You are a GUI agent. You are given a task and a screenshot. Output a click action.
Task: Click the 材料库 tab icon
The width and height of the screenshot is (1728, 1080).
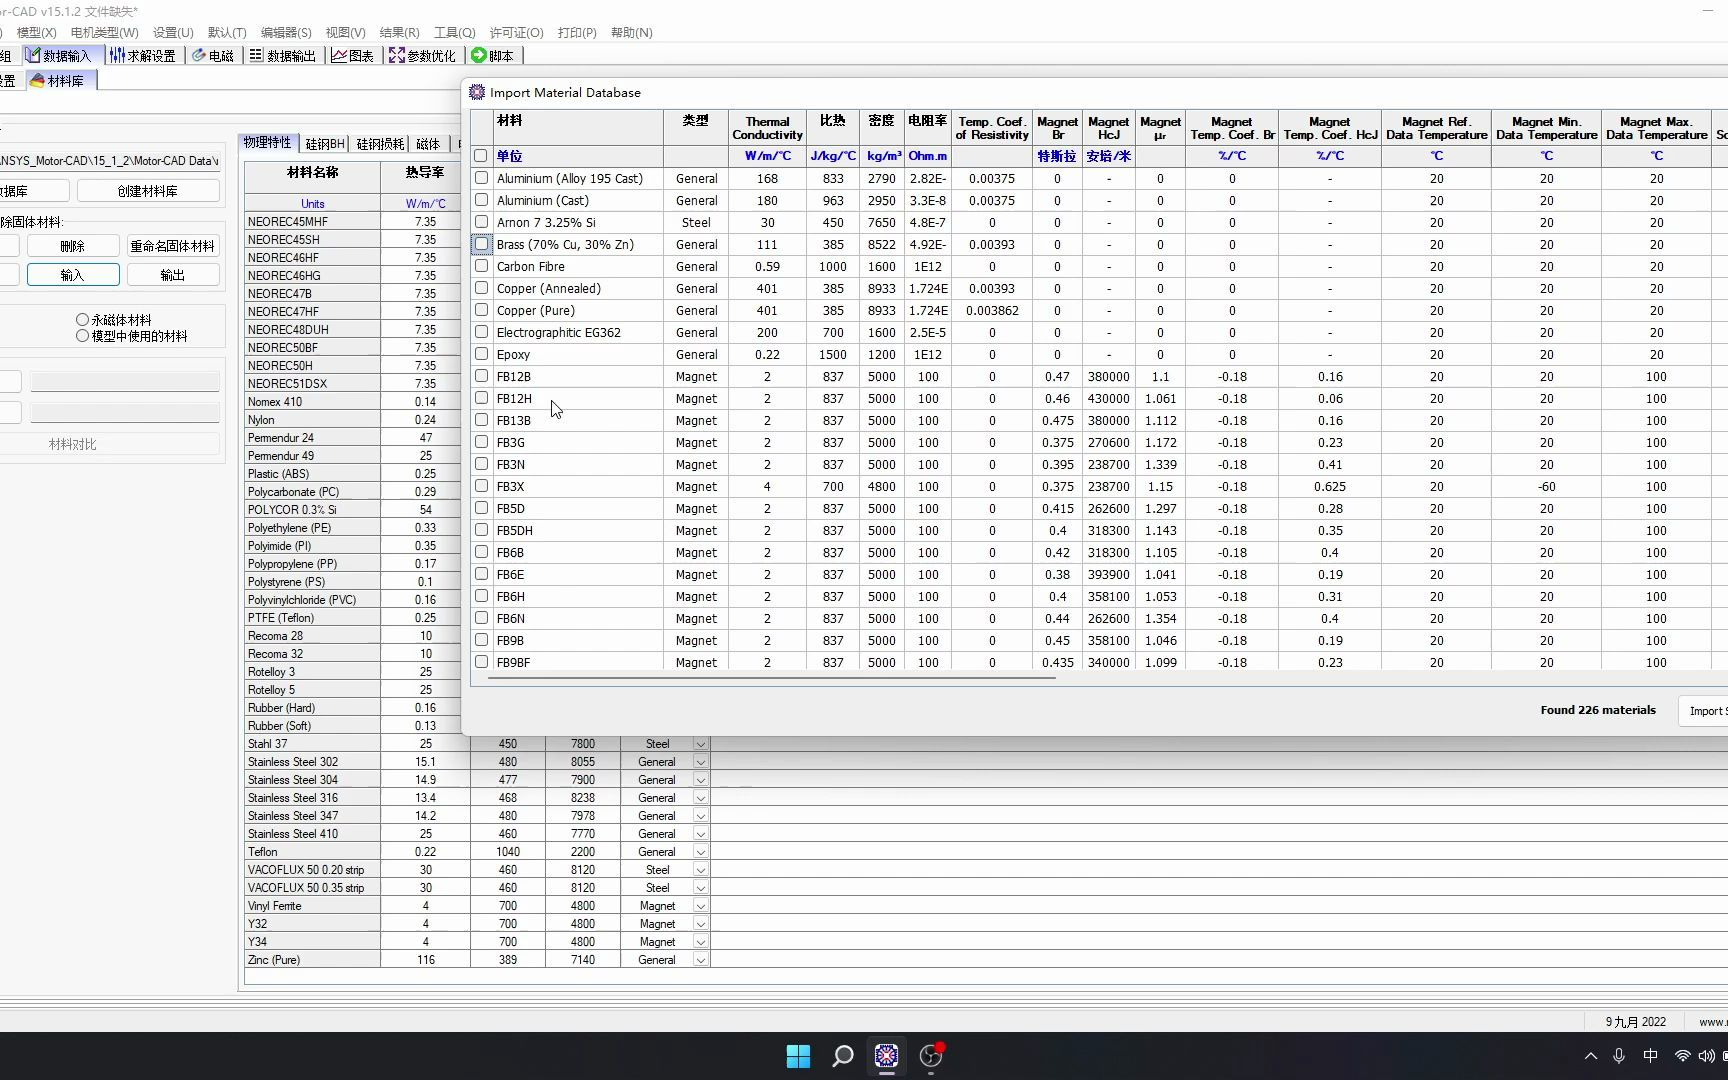coord(37,80)
